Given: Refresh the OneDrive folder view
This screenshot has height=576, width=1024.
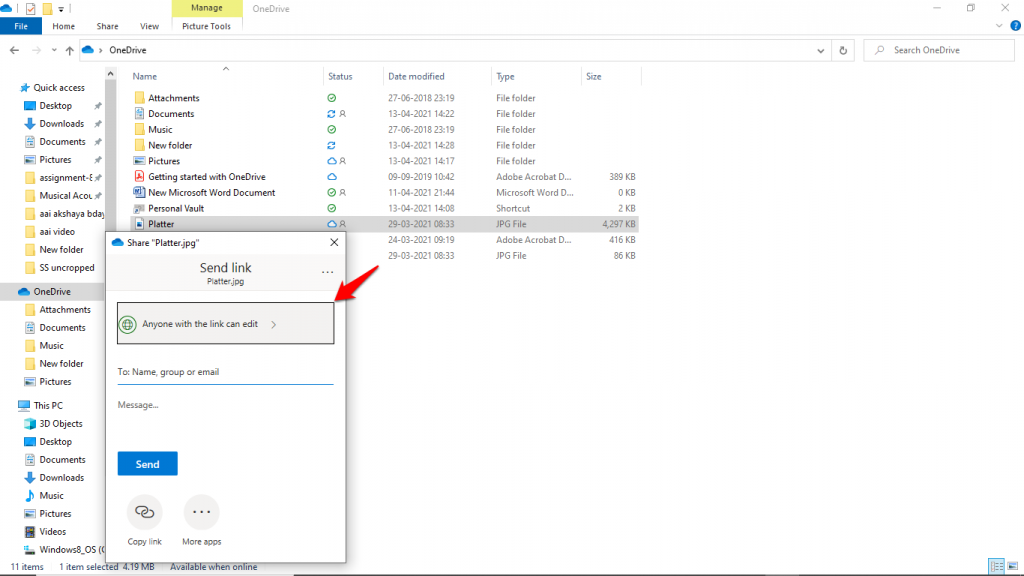Looking at the screenshot, I should (843, 49).
